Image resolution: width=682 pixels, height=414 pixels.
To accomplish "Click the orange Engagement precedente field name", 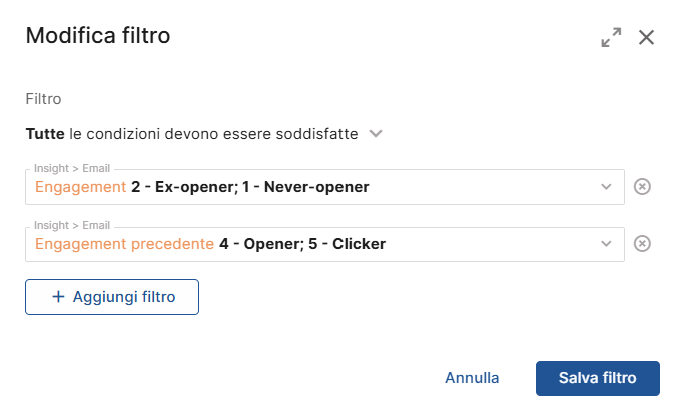I will click(124, 244).
